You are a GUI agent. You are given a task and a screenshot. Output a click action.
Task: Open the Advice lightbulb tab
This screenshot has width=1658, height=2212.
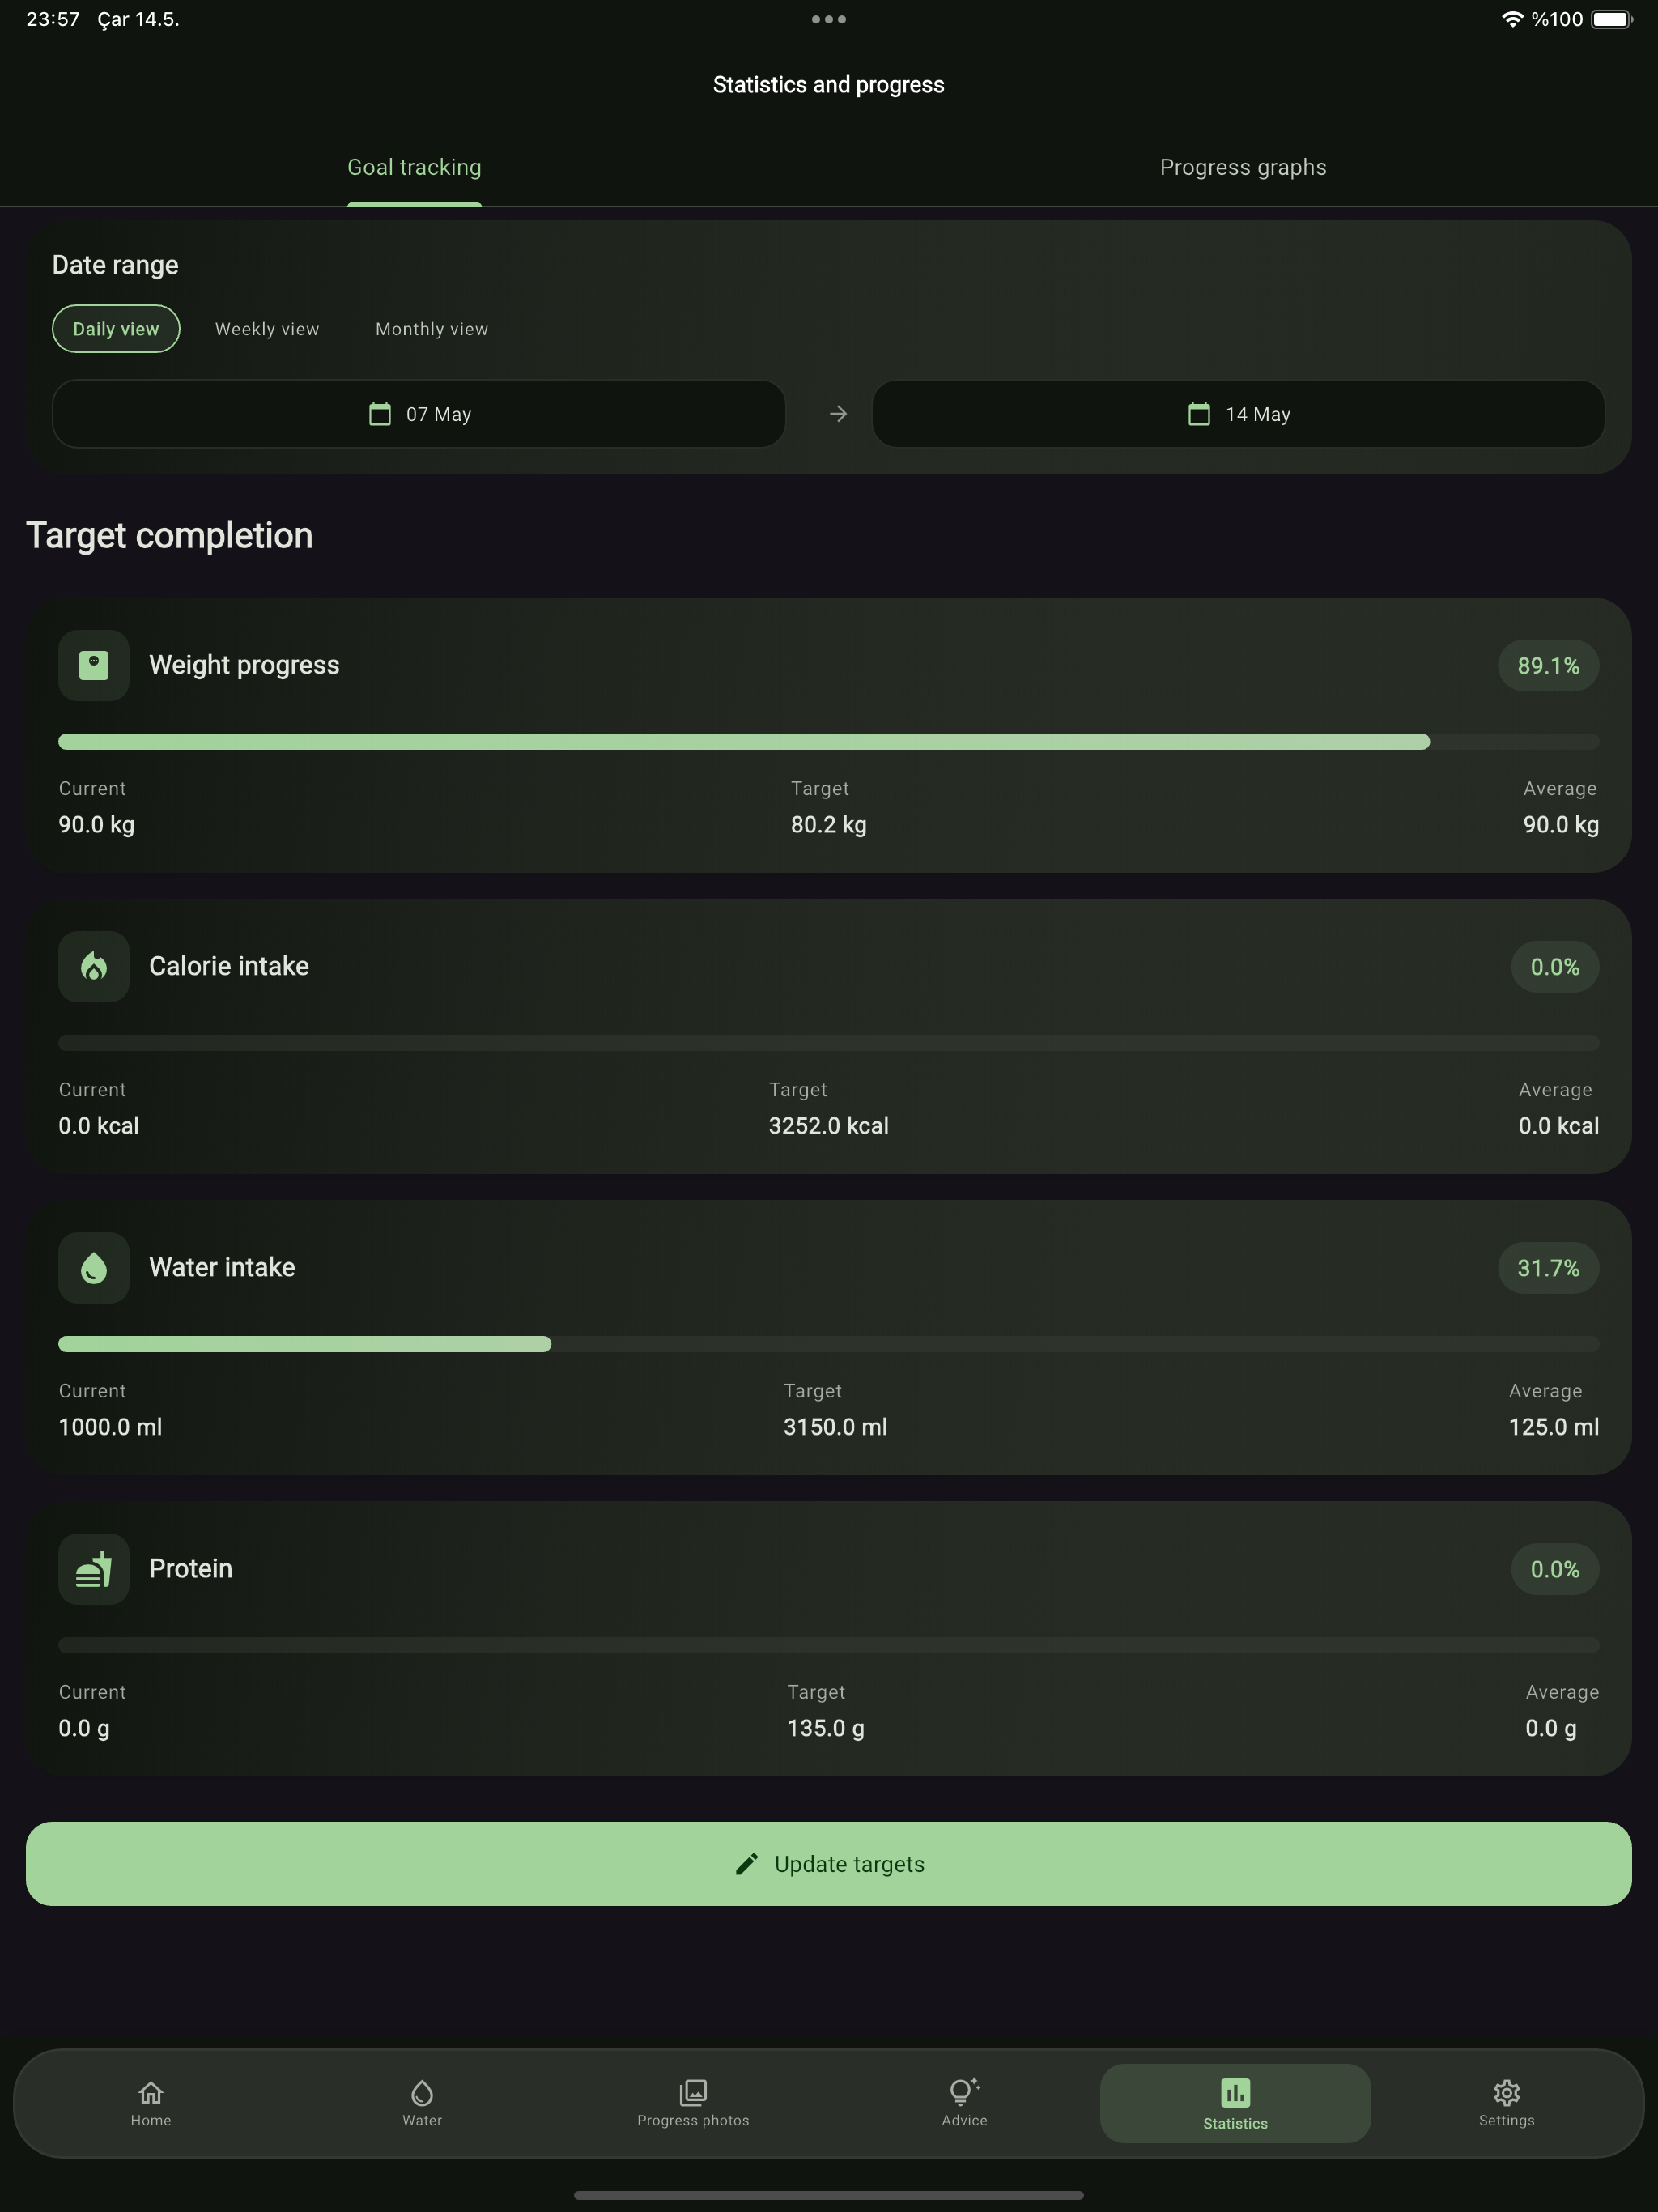click(964, 2102)
